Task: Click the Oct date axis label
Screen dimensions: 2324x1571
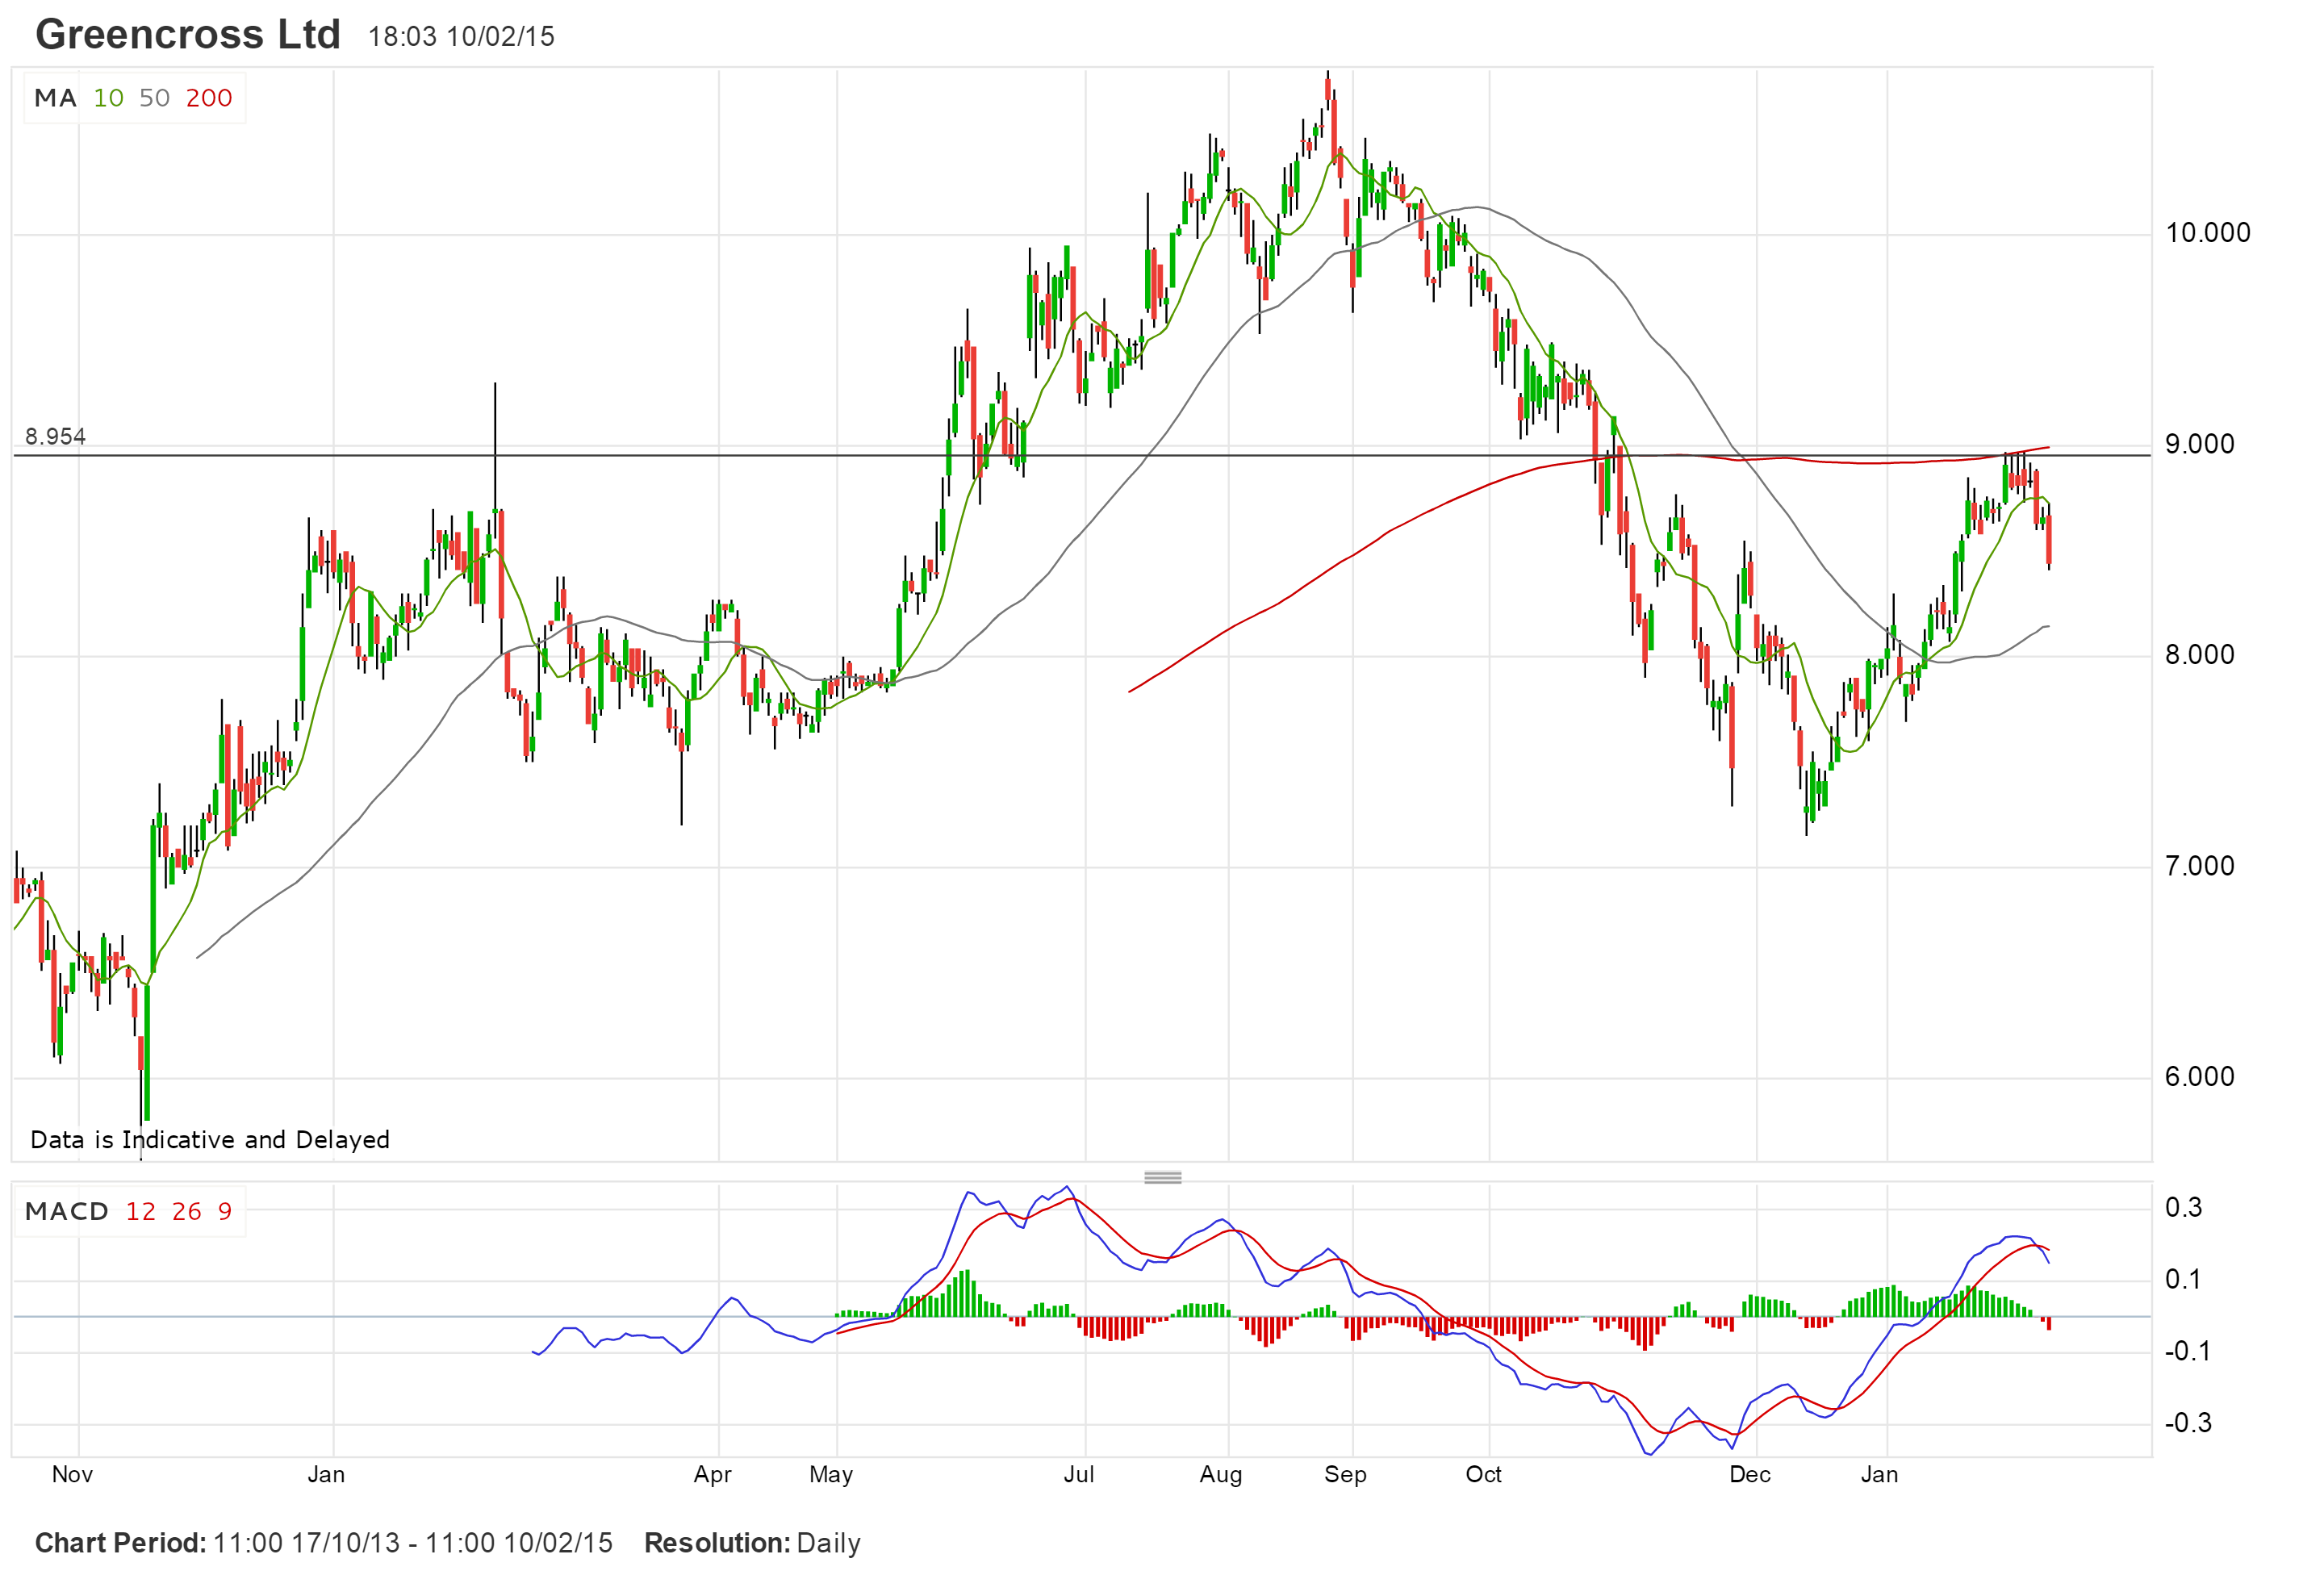Action: (x=1483, y=1475)
